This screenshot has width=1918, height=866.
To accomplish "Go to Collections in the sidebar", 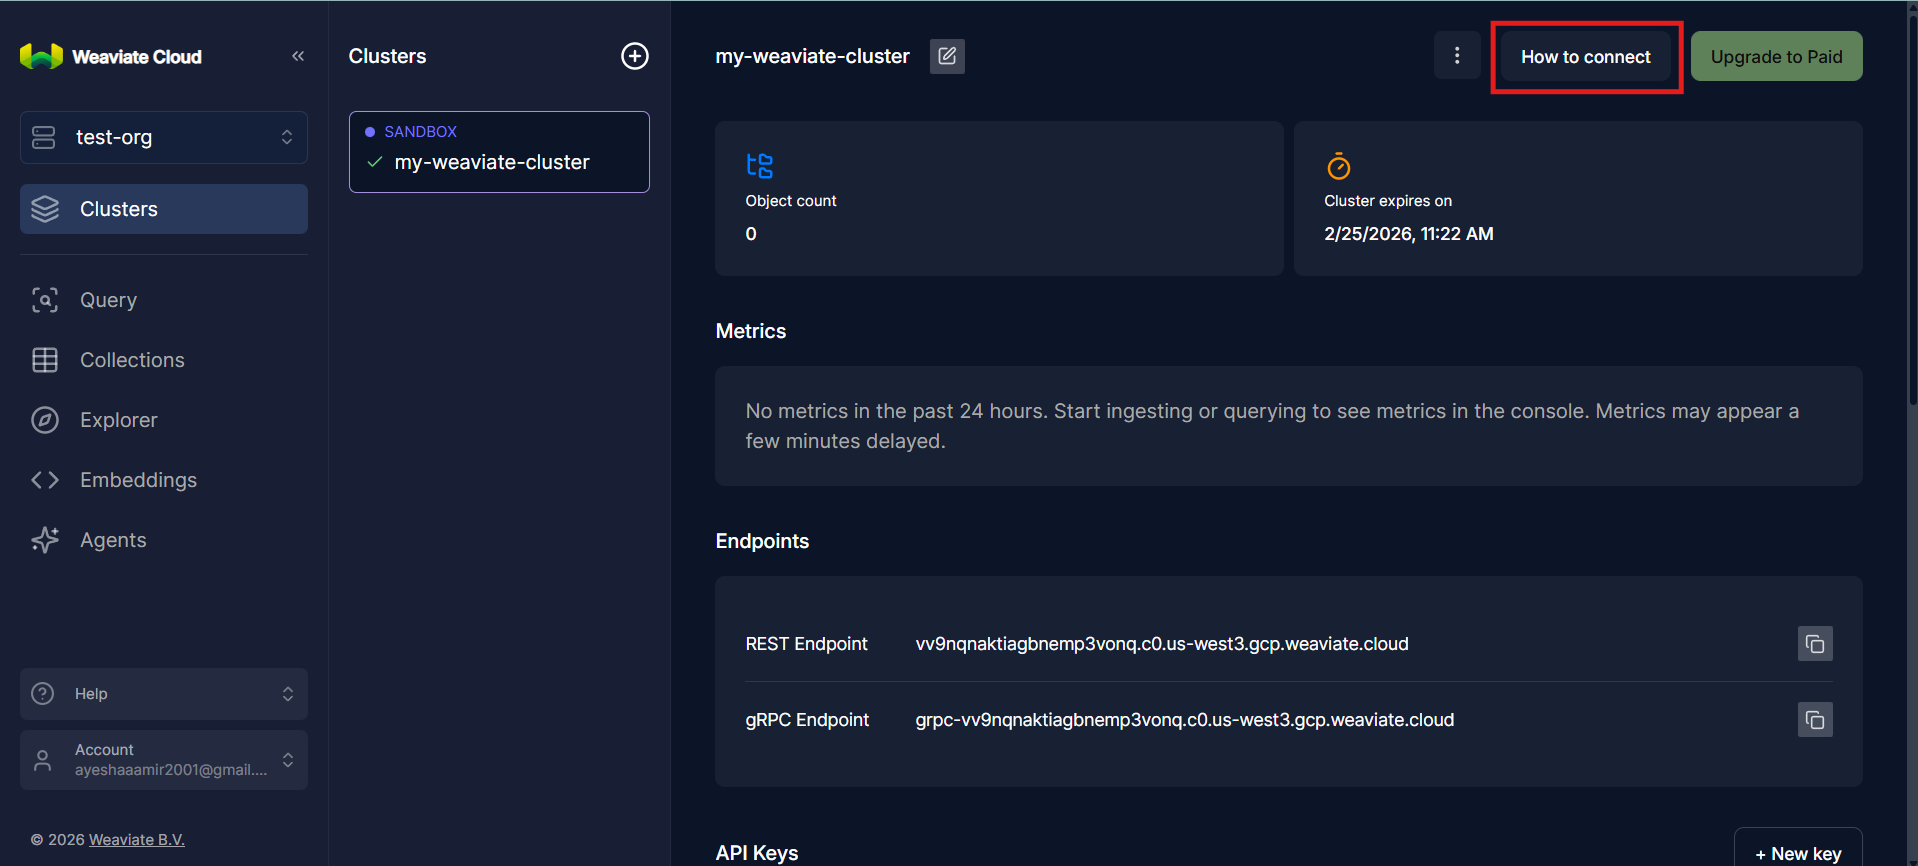I will [131, 360].
